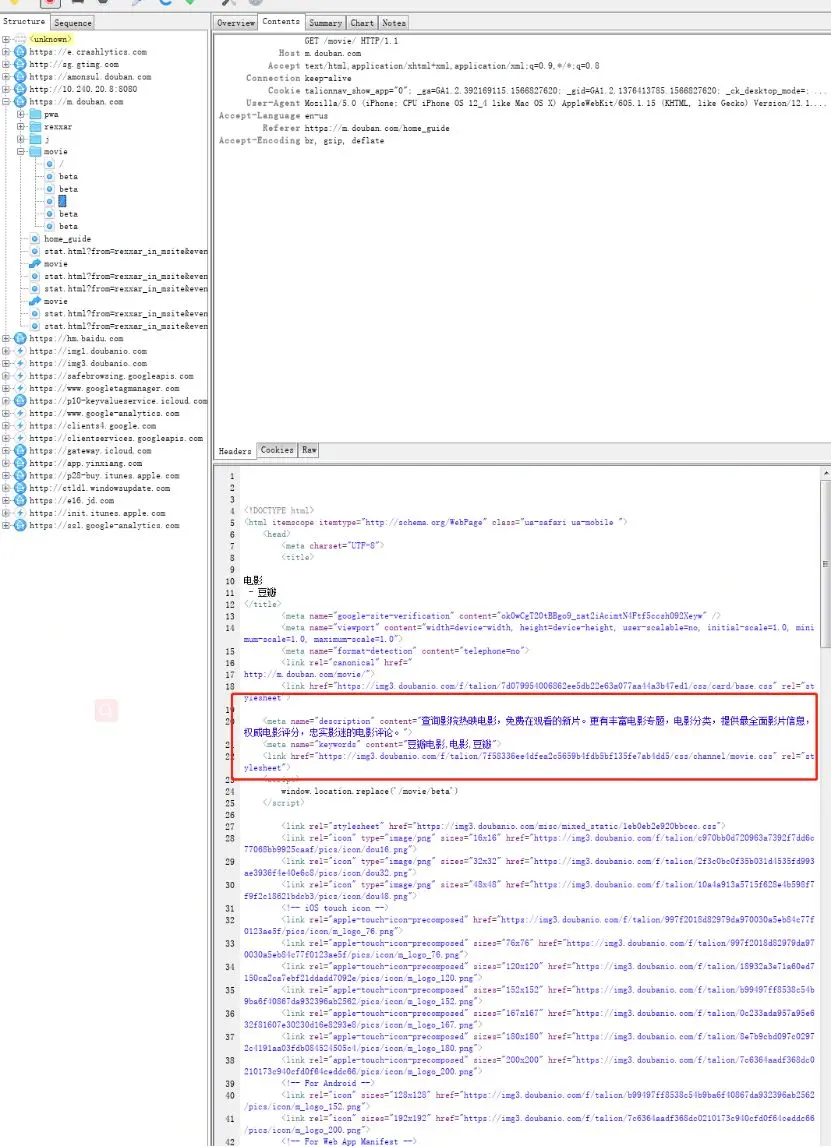Click the Host value 'm.douban.com'
Screen dimensions: 831x1147
(x=333, y=53)
